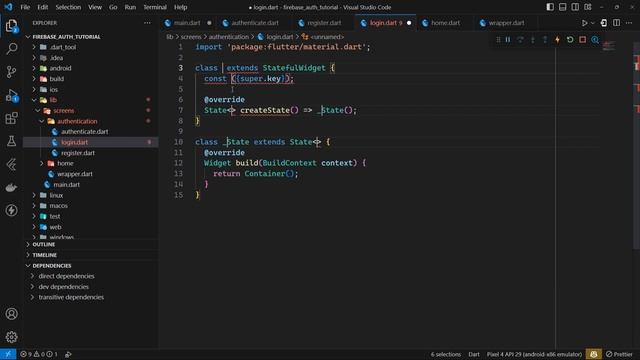
Task: Click the 6 selections status item
Action: (446, 354)
